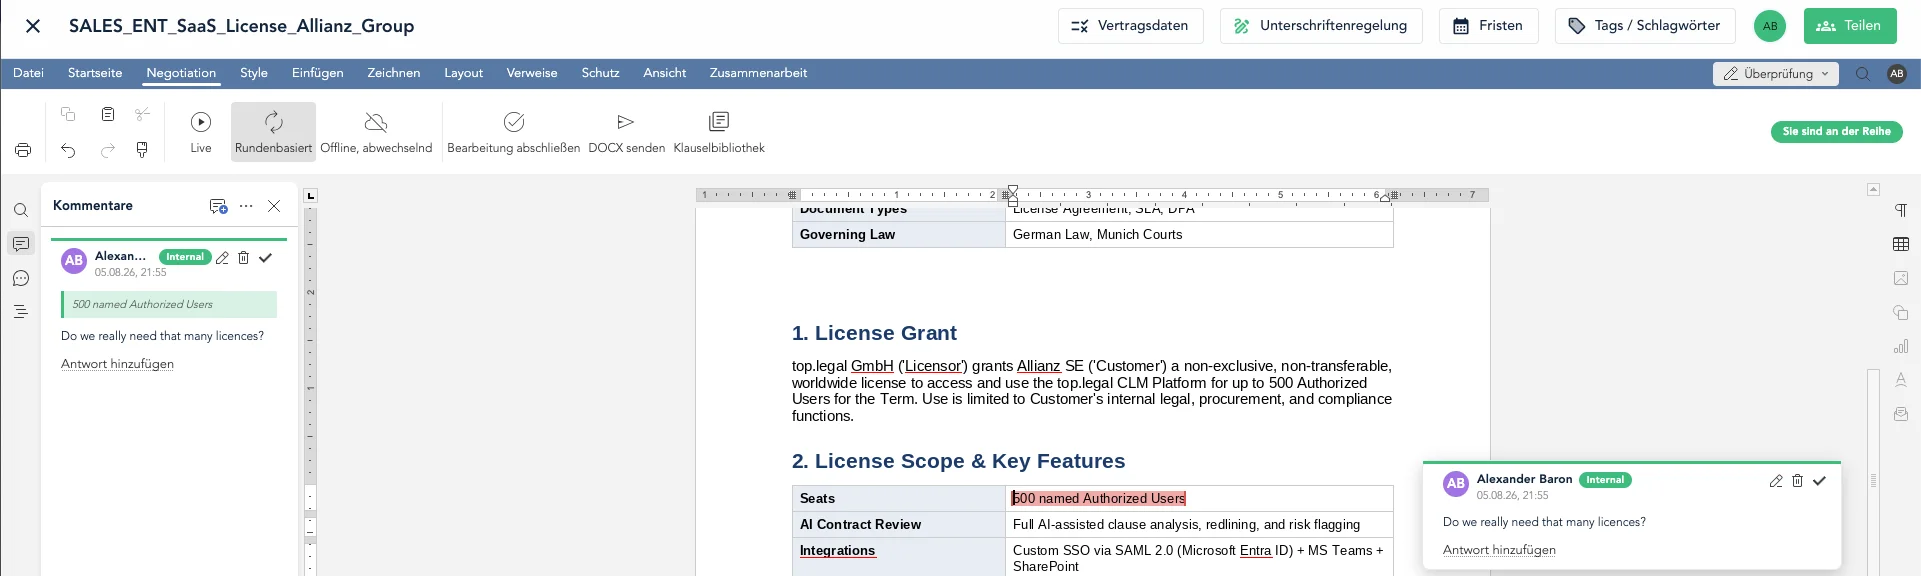Open the Ansicht tab
This screenshot has width=1921, height=576.
click(x=665, y=73)
